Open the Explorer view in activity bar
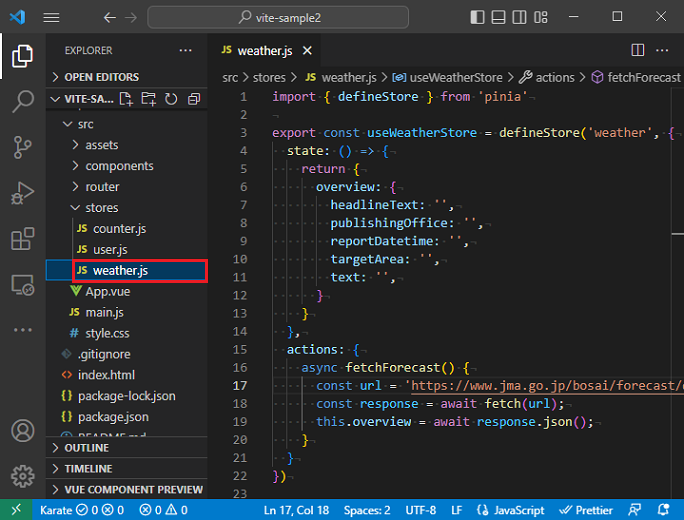Viewport: 684px width, 520px height. coord(22,56)
